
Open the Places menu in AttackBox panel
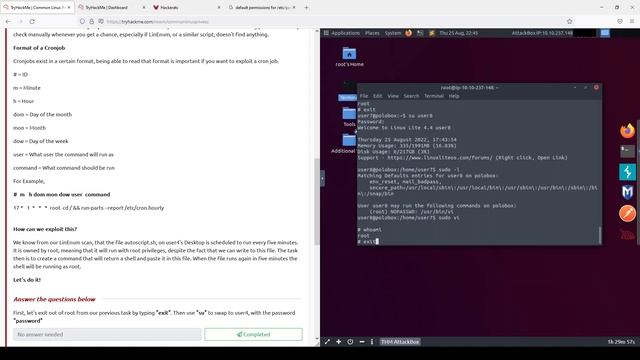[x=372, y=33]
